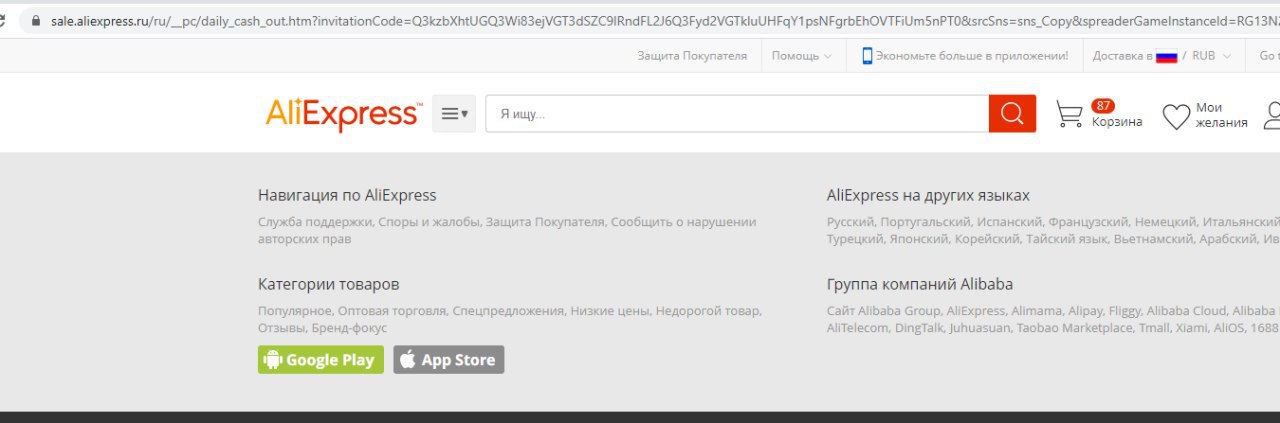Click the Мои желания link
1280x423 pixels.
pos(1222,115)
